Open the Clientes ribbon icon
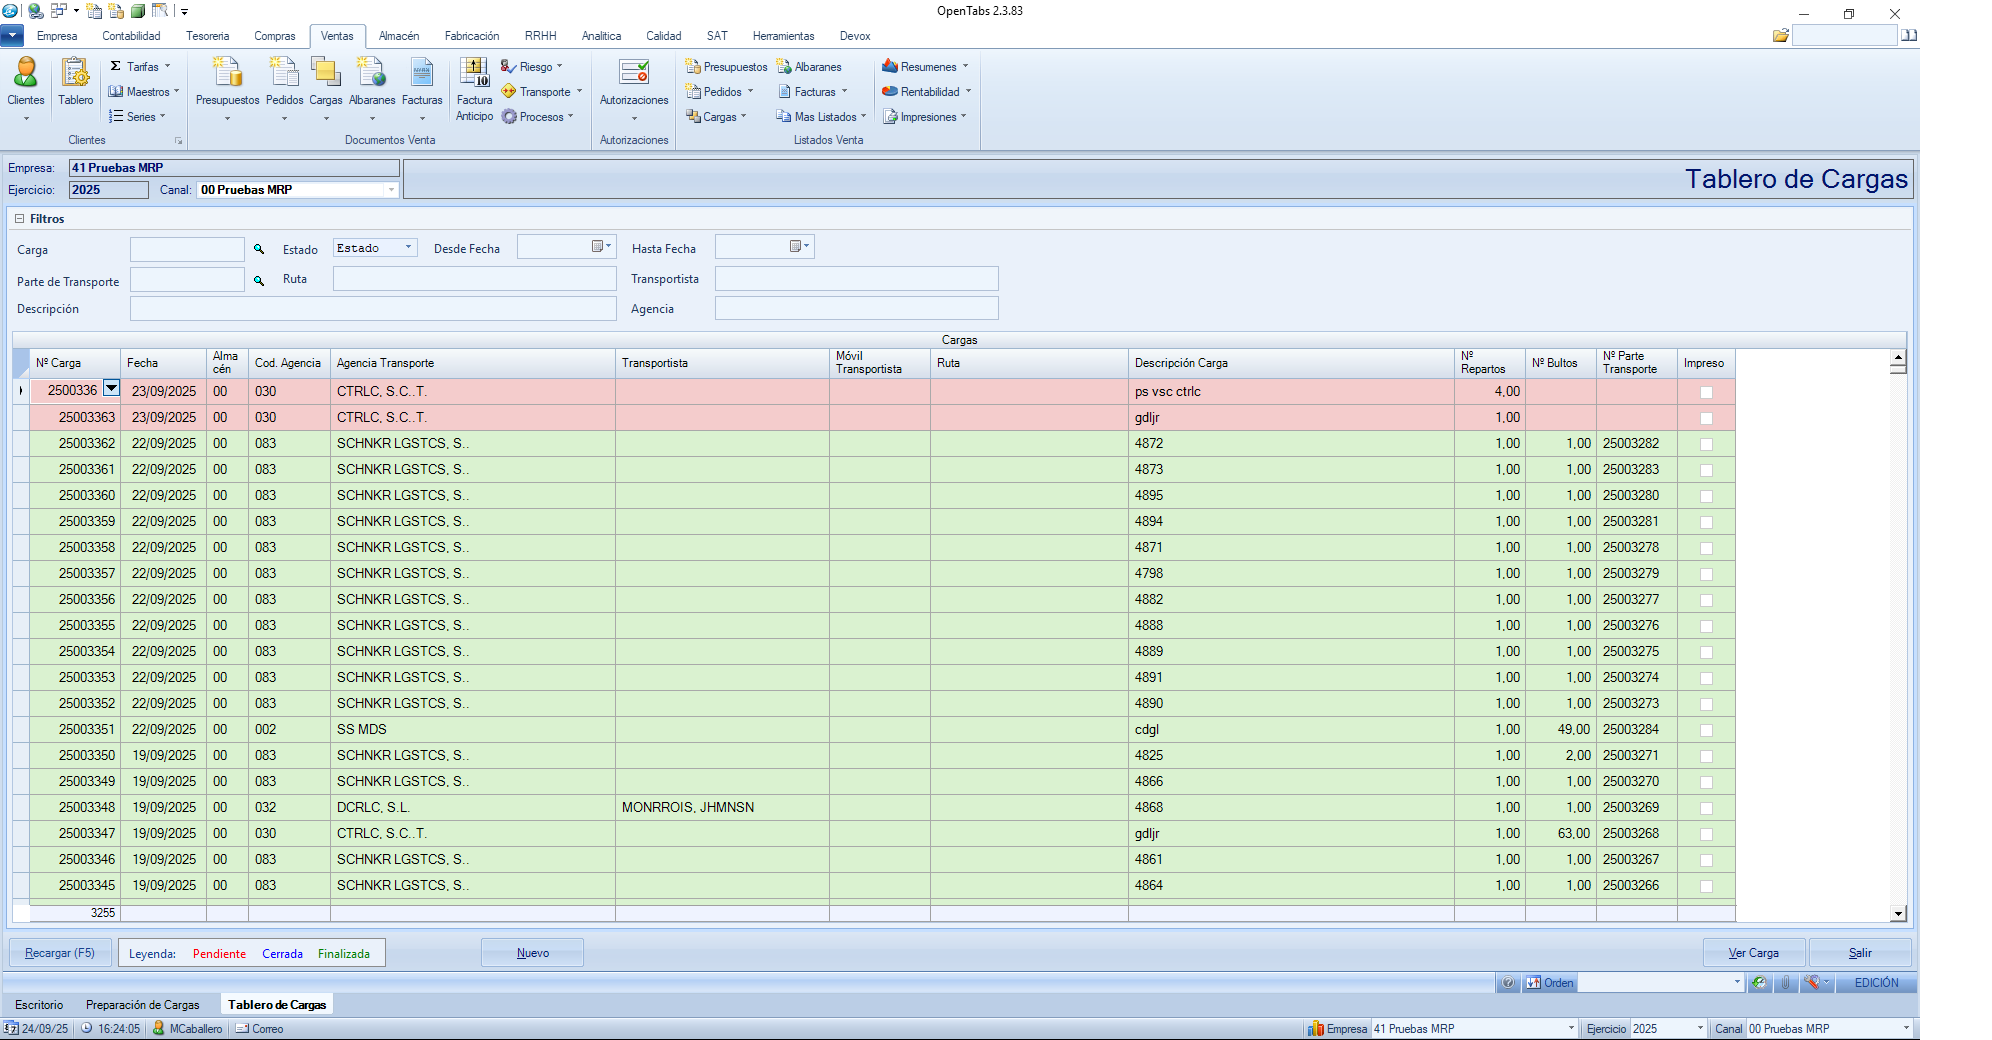1992x1040 pixels. click(25, 80)
